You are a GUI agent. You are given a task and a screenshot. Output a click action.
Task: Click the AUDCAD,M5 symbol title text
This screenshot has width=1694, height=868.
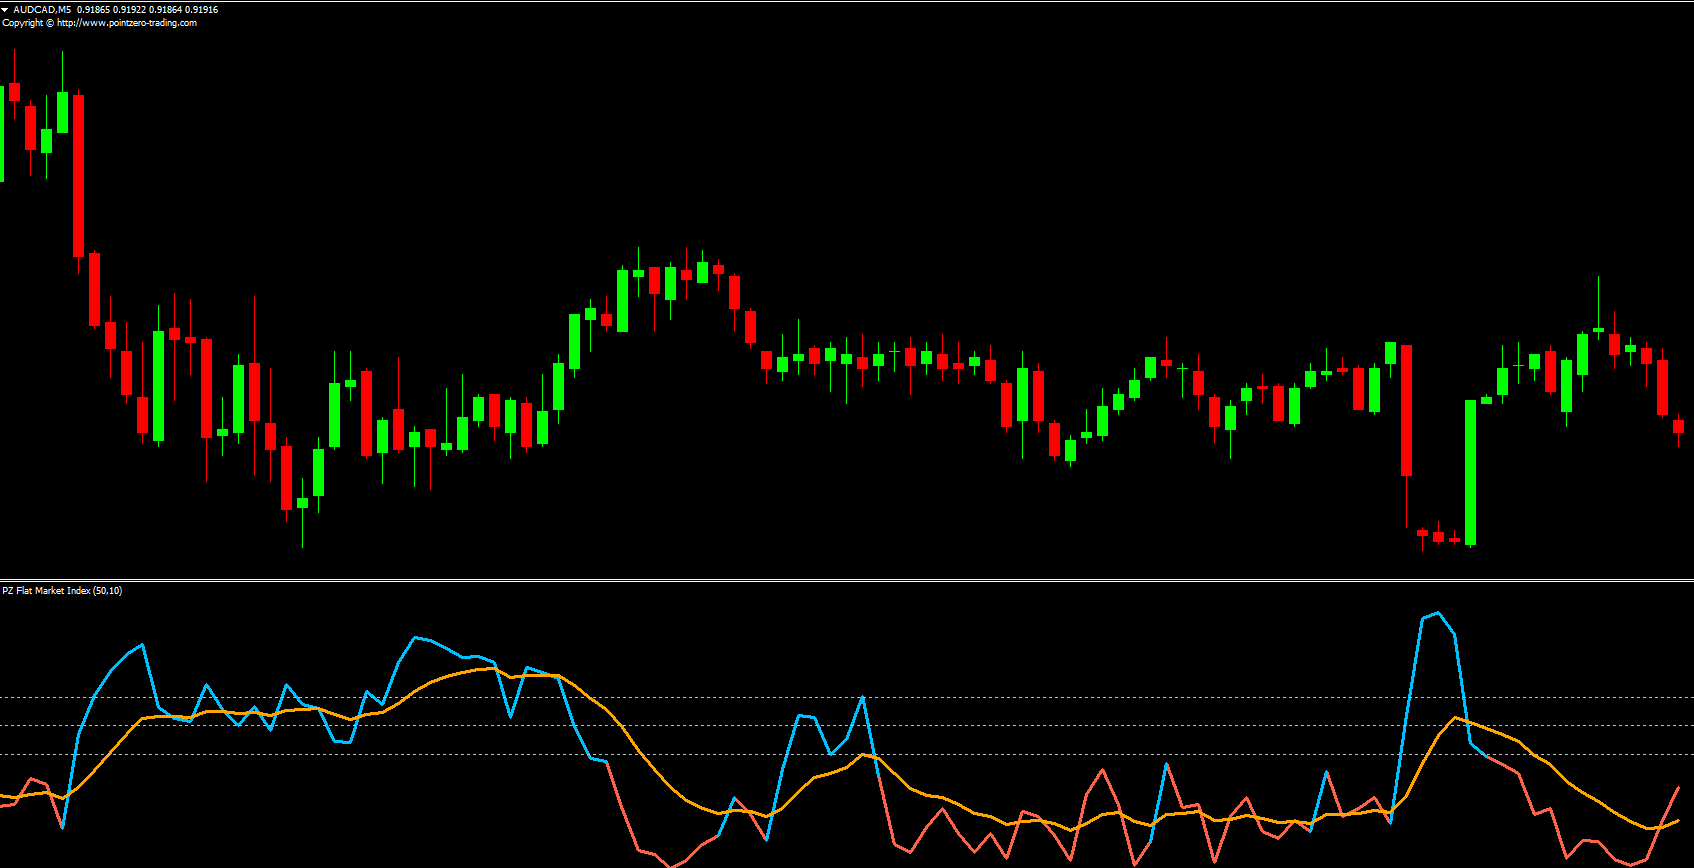[x=42, y=10]
